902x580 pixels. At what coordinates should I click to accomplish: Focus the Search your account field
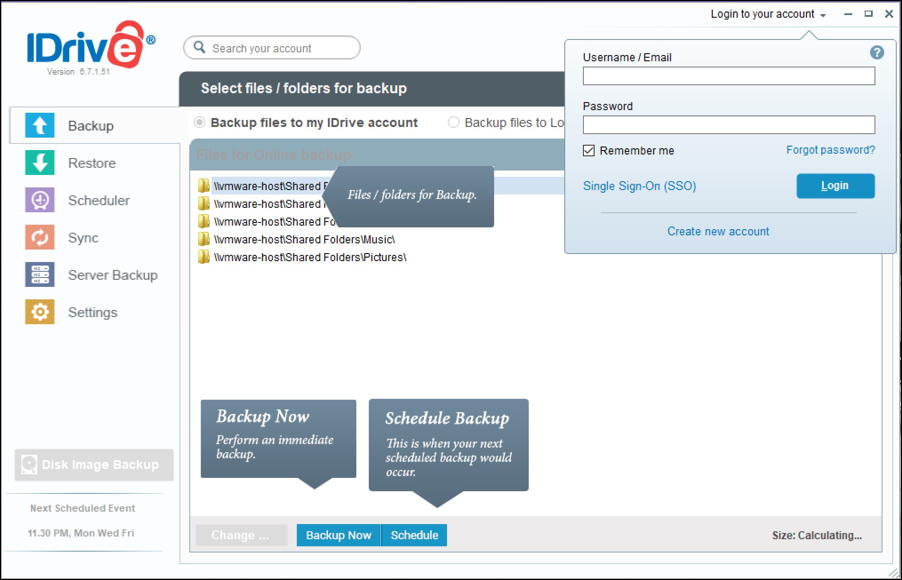pos(272,48)
